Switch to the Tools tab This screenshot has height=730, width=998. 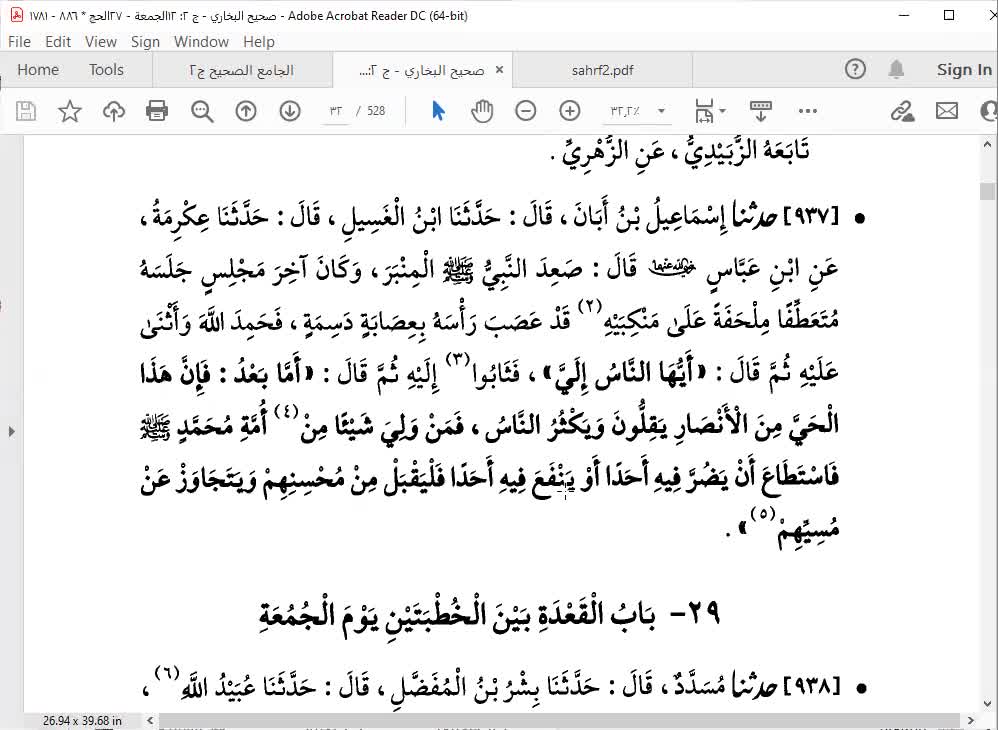pos(106,69)
